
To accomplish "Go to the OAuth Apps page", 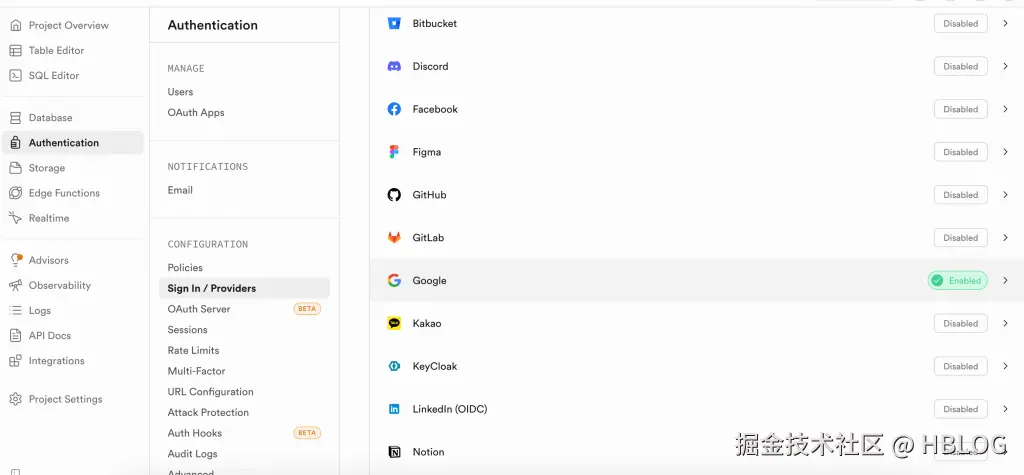I will pos(196,113).
